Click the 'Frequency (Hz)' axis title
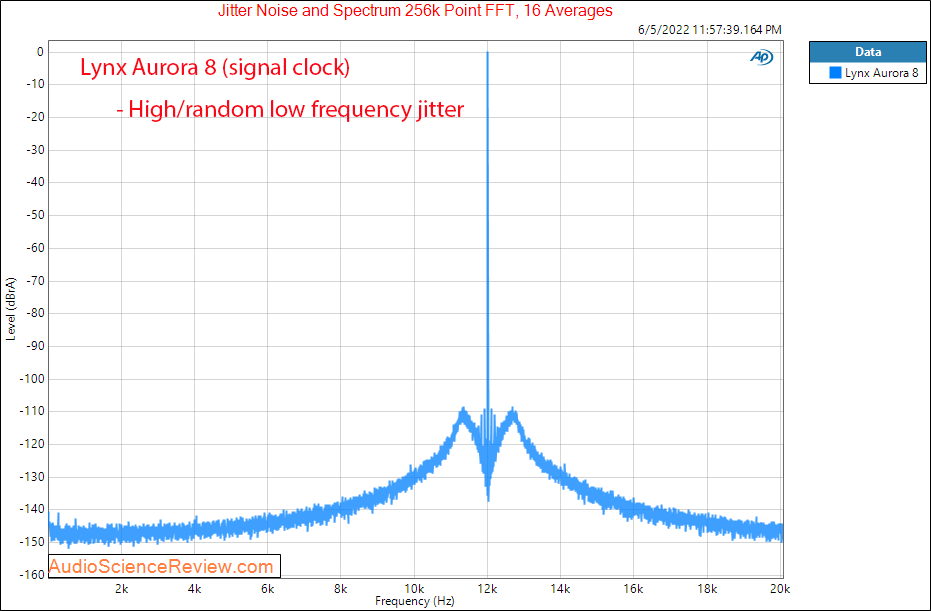Viewport: 931px width, 611px height. (x=414, y=601)
